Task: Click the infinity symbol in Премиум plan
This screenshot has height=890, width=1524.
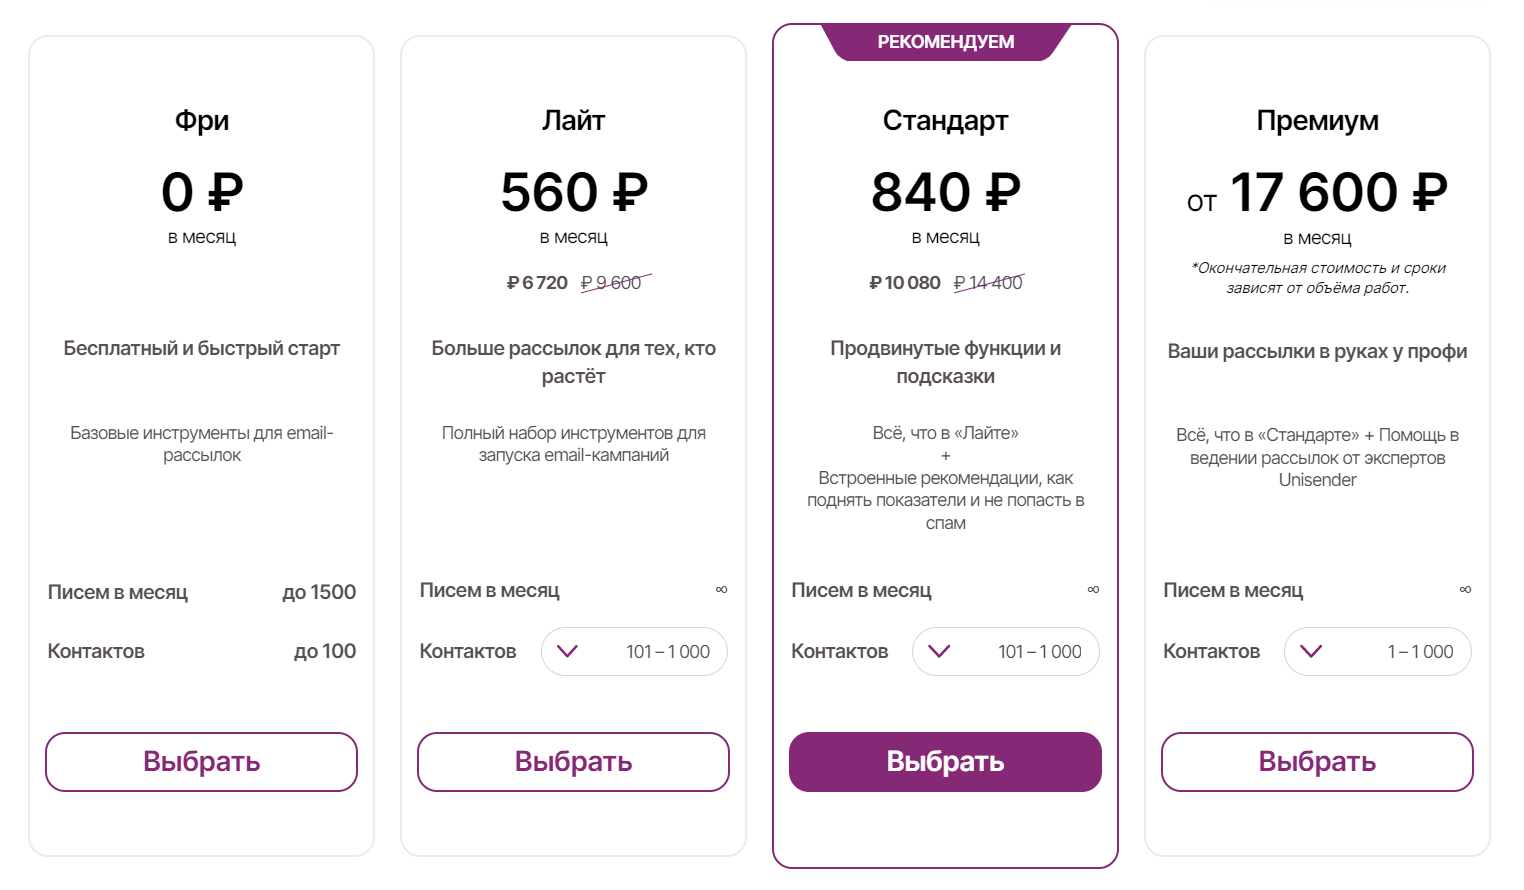Action: coord(1465,590)
